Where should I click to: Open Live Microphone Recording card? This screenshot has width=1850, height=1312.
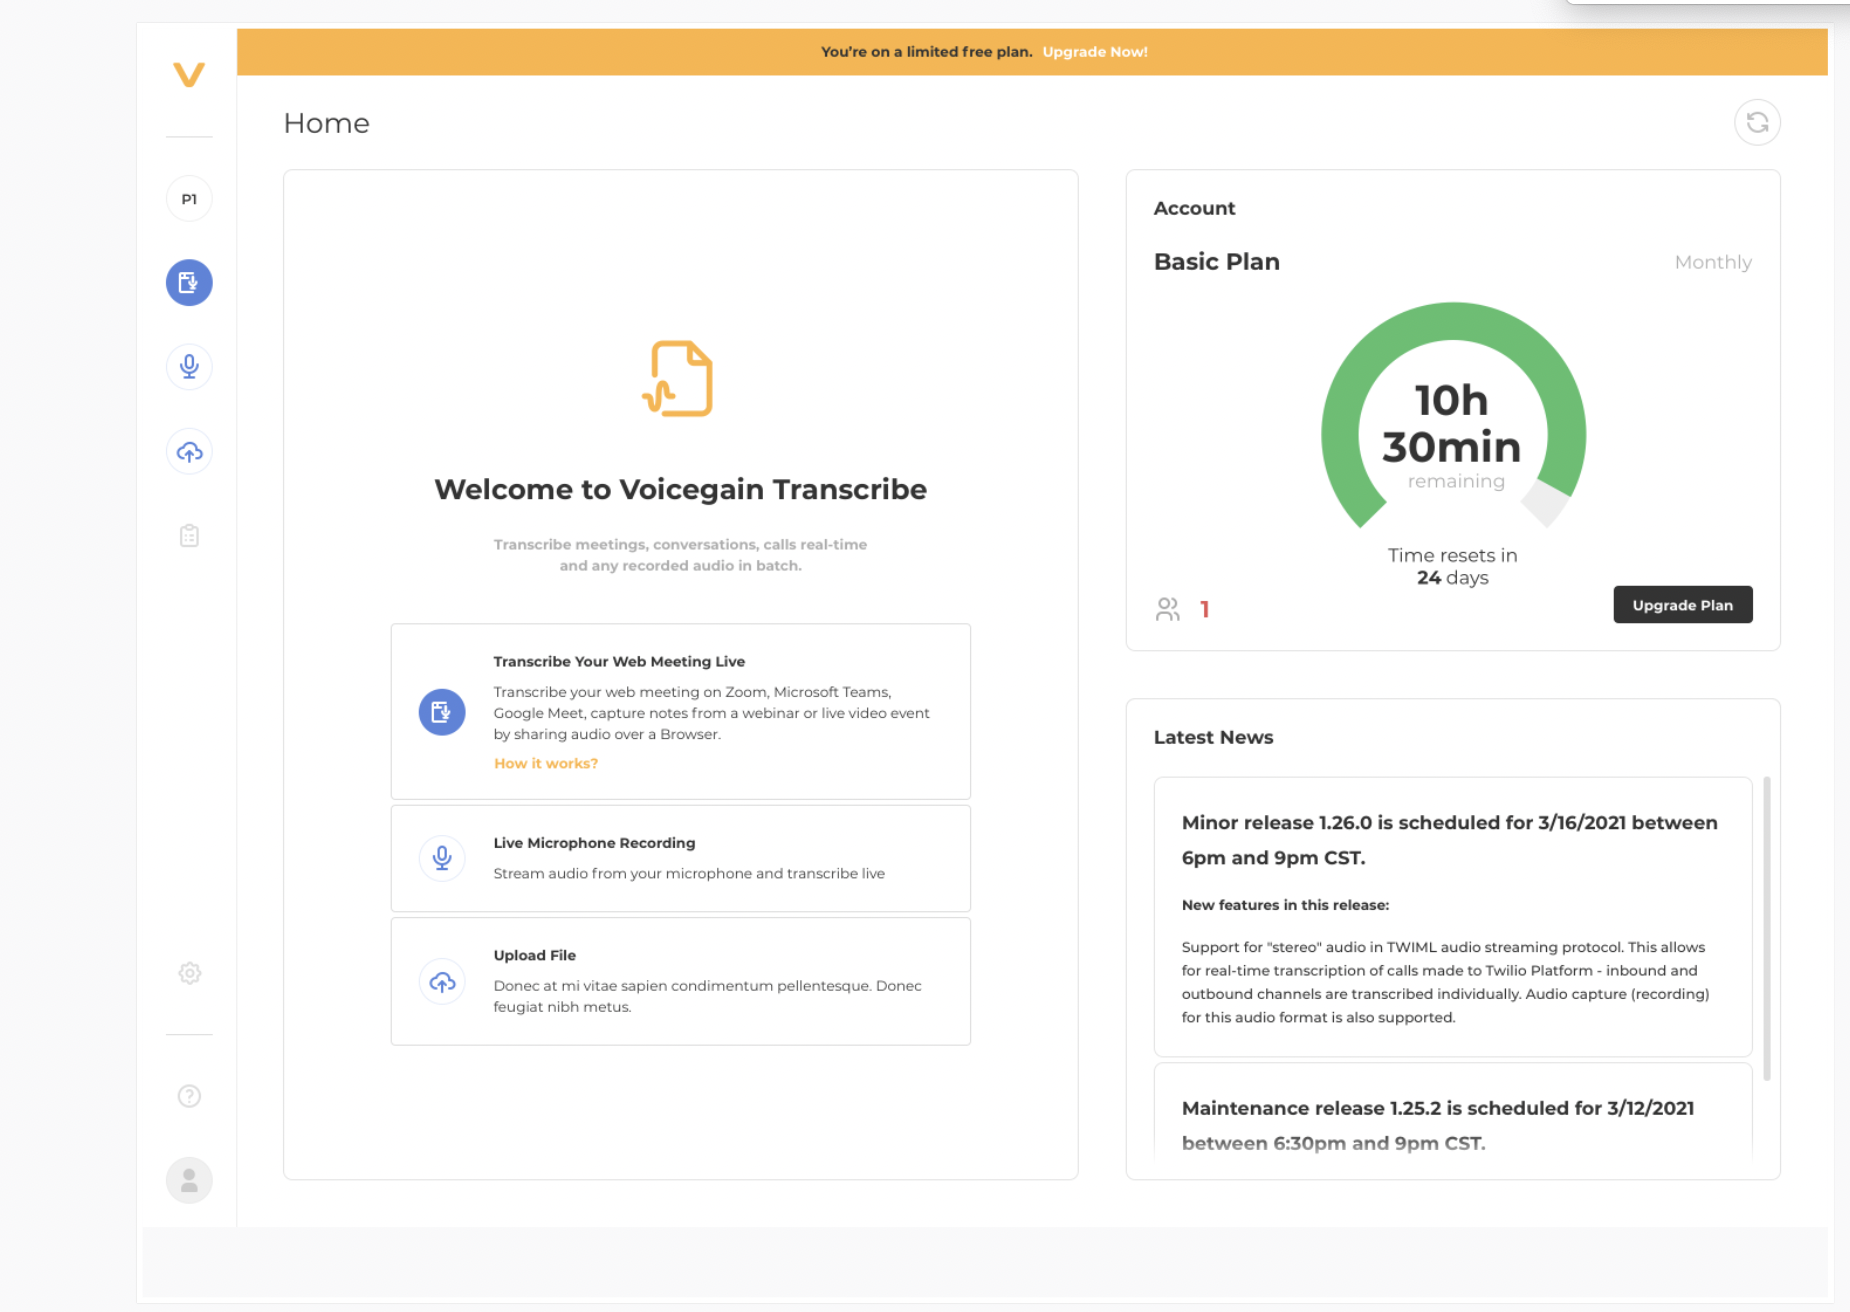681,858
